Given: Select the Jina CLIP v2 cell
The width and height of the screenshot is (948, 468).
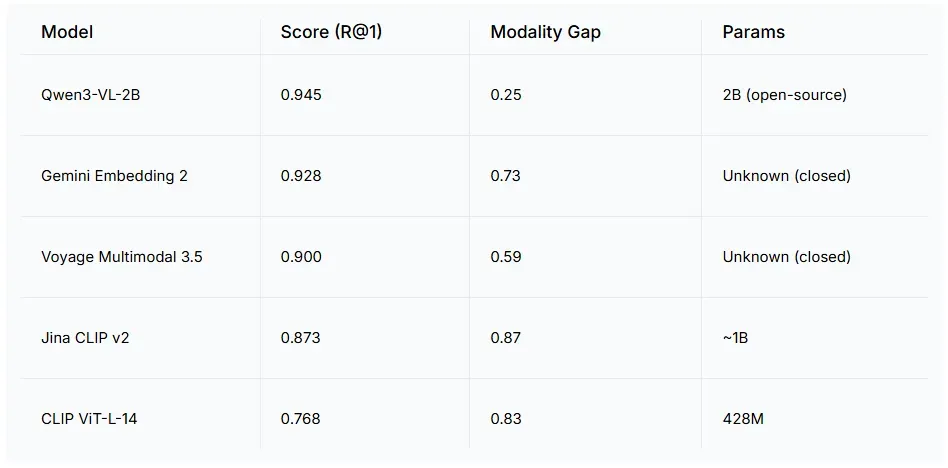Looking at the screenshot, I should tap(85, 337).
